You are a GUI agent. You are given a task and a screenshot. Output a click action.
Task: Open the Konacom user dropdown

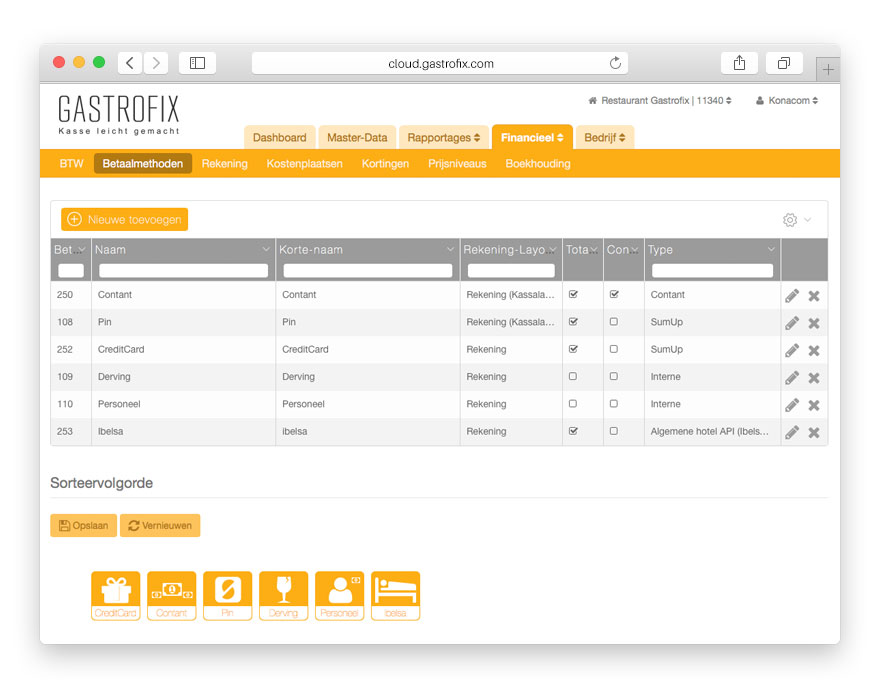click(x=787, y=101)
